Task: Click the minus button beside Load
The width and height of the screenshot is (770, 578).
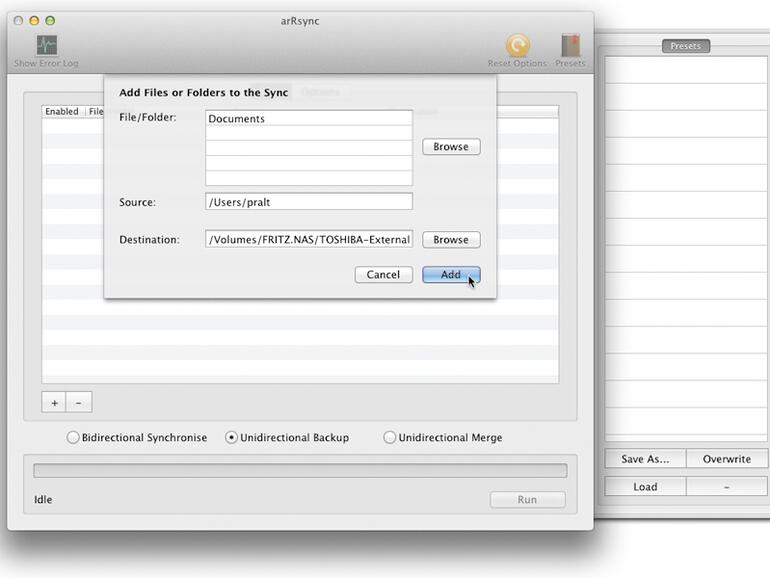Action: tap(726, 487)
